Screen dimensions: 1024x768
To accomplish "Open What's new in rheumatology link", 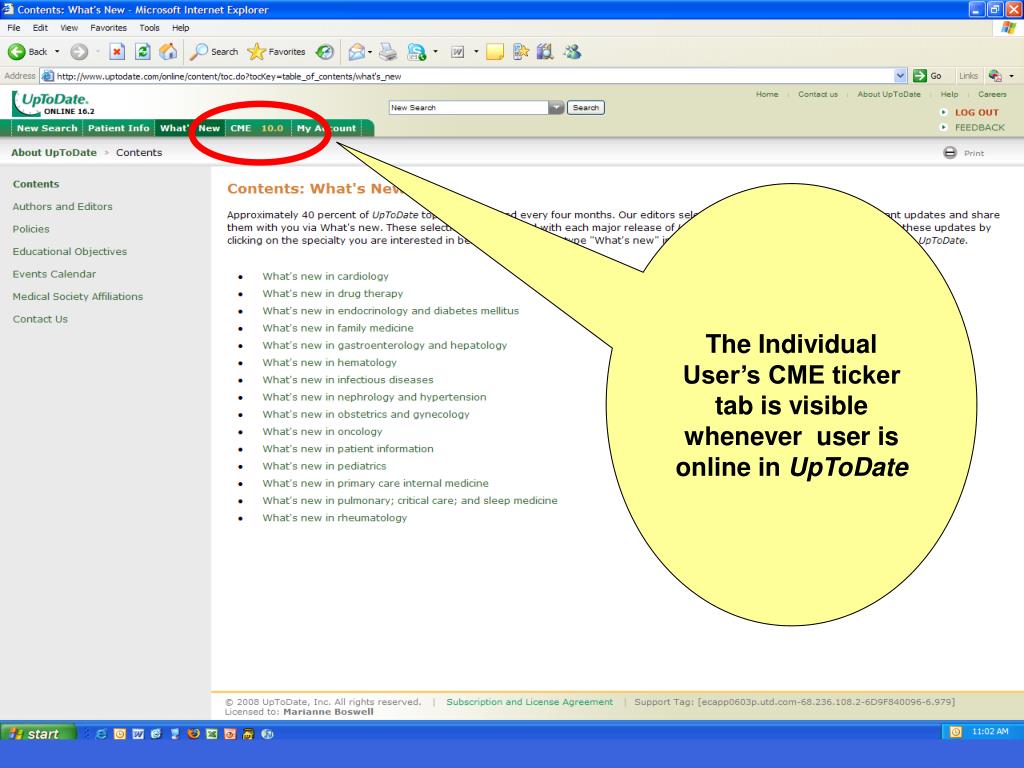I will [334, 518].
